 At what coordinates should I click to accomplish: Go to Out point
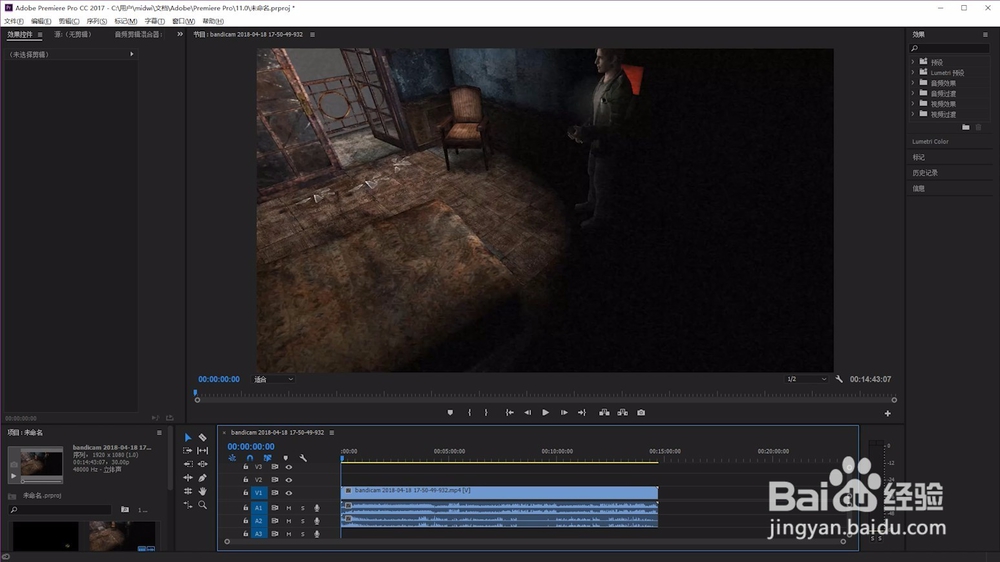582,413
